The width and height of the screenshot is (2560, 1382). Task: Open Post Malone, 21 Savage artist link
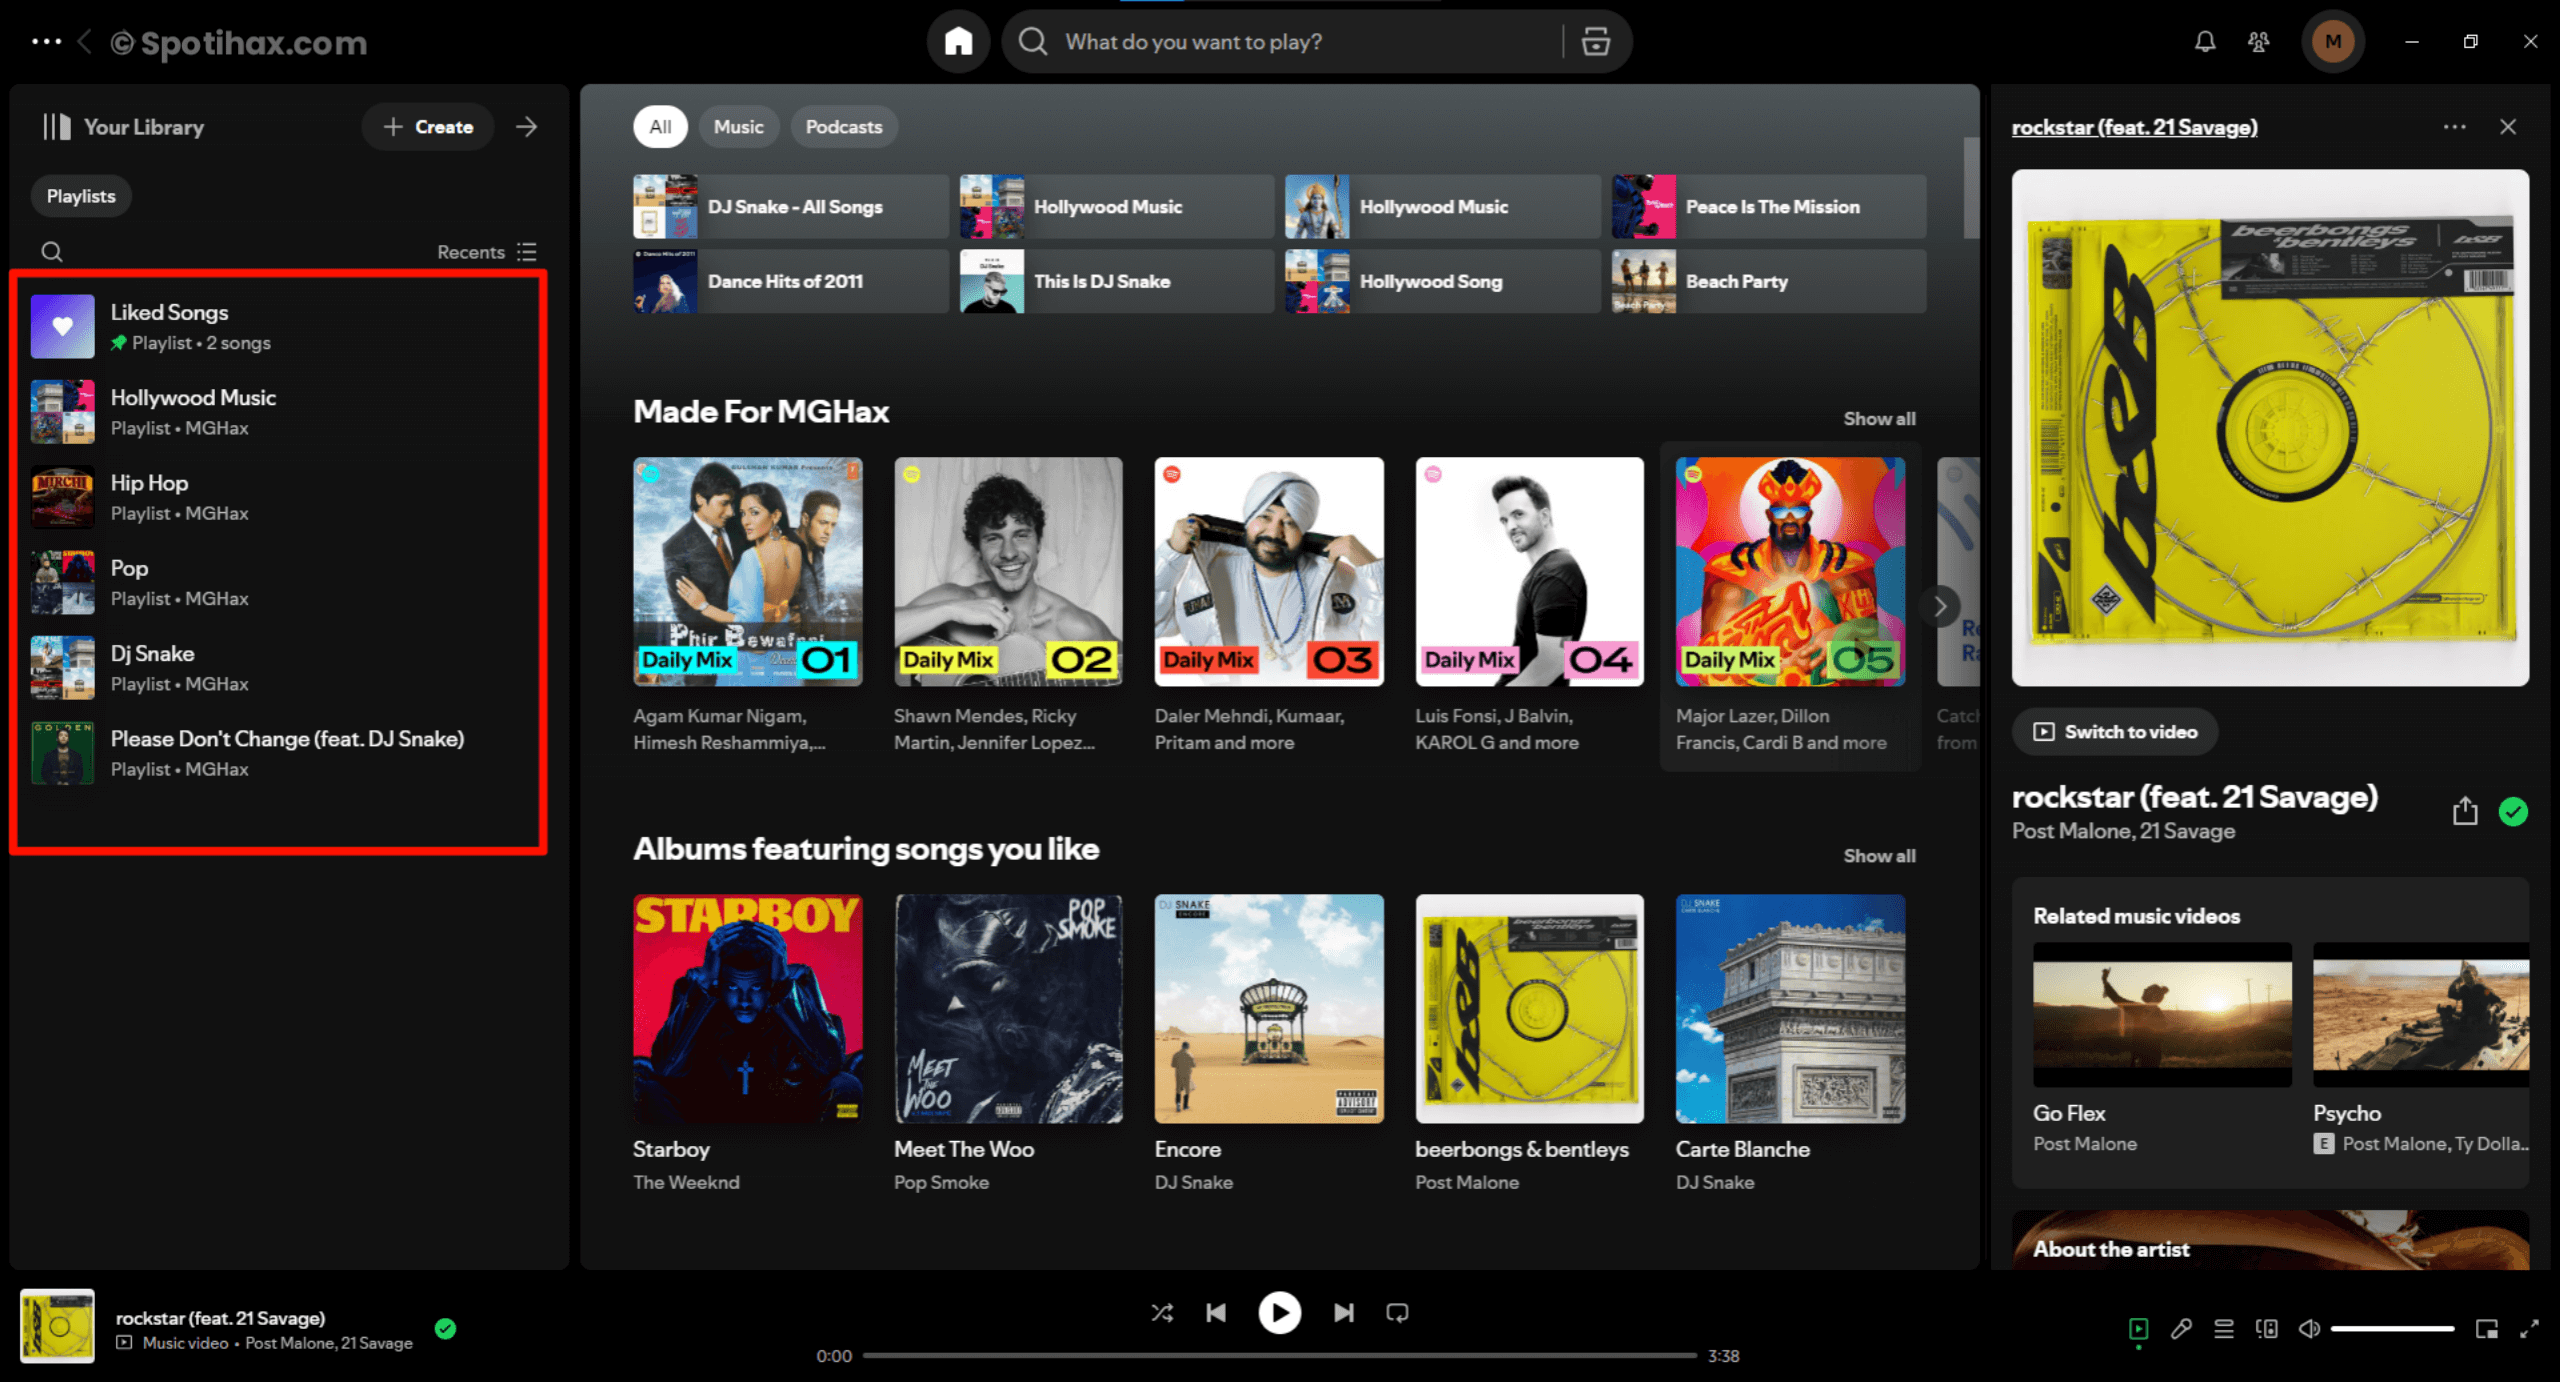coord(2122,830)
